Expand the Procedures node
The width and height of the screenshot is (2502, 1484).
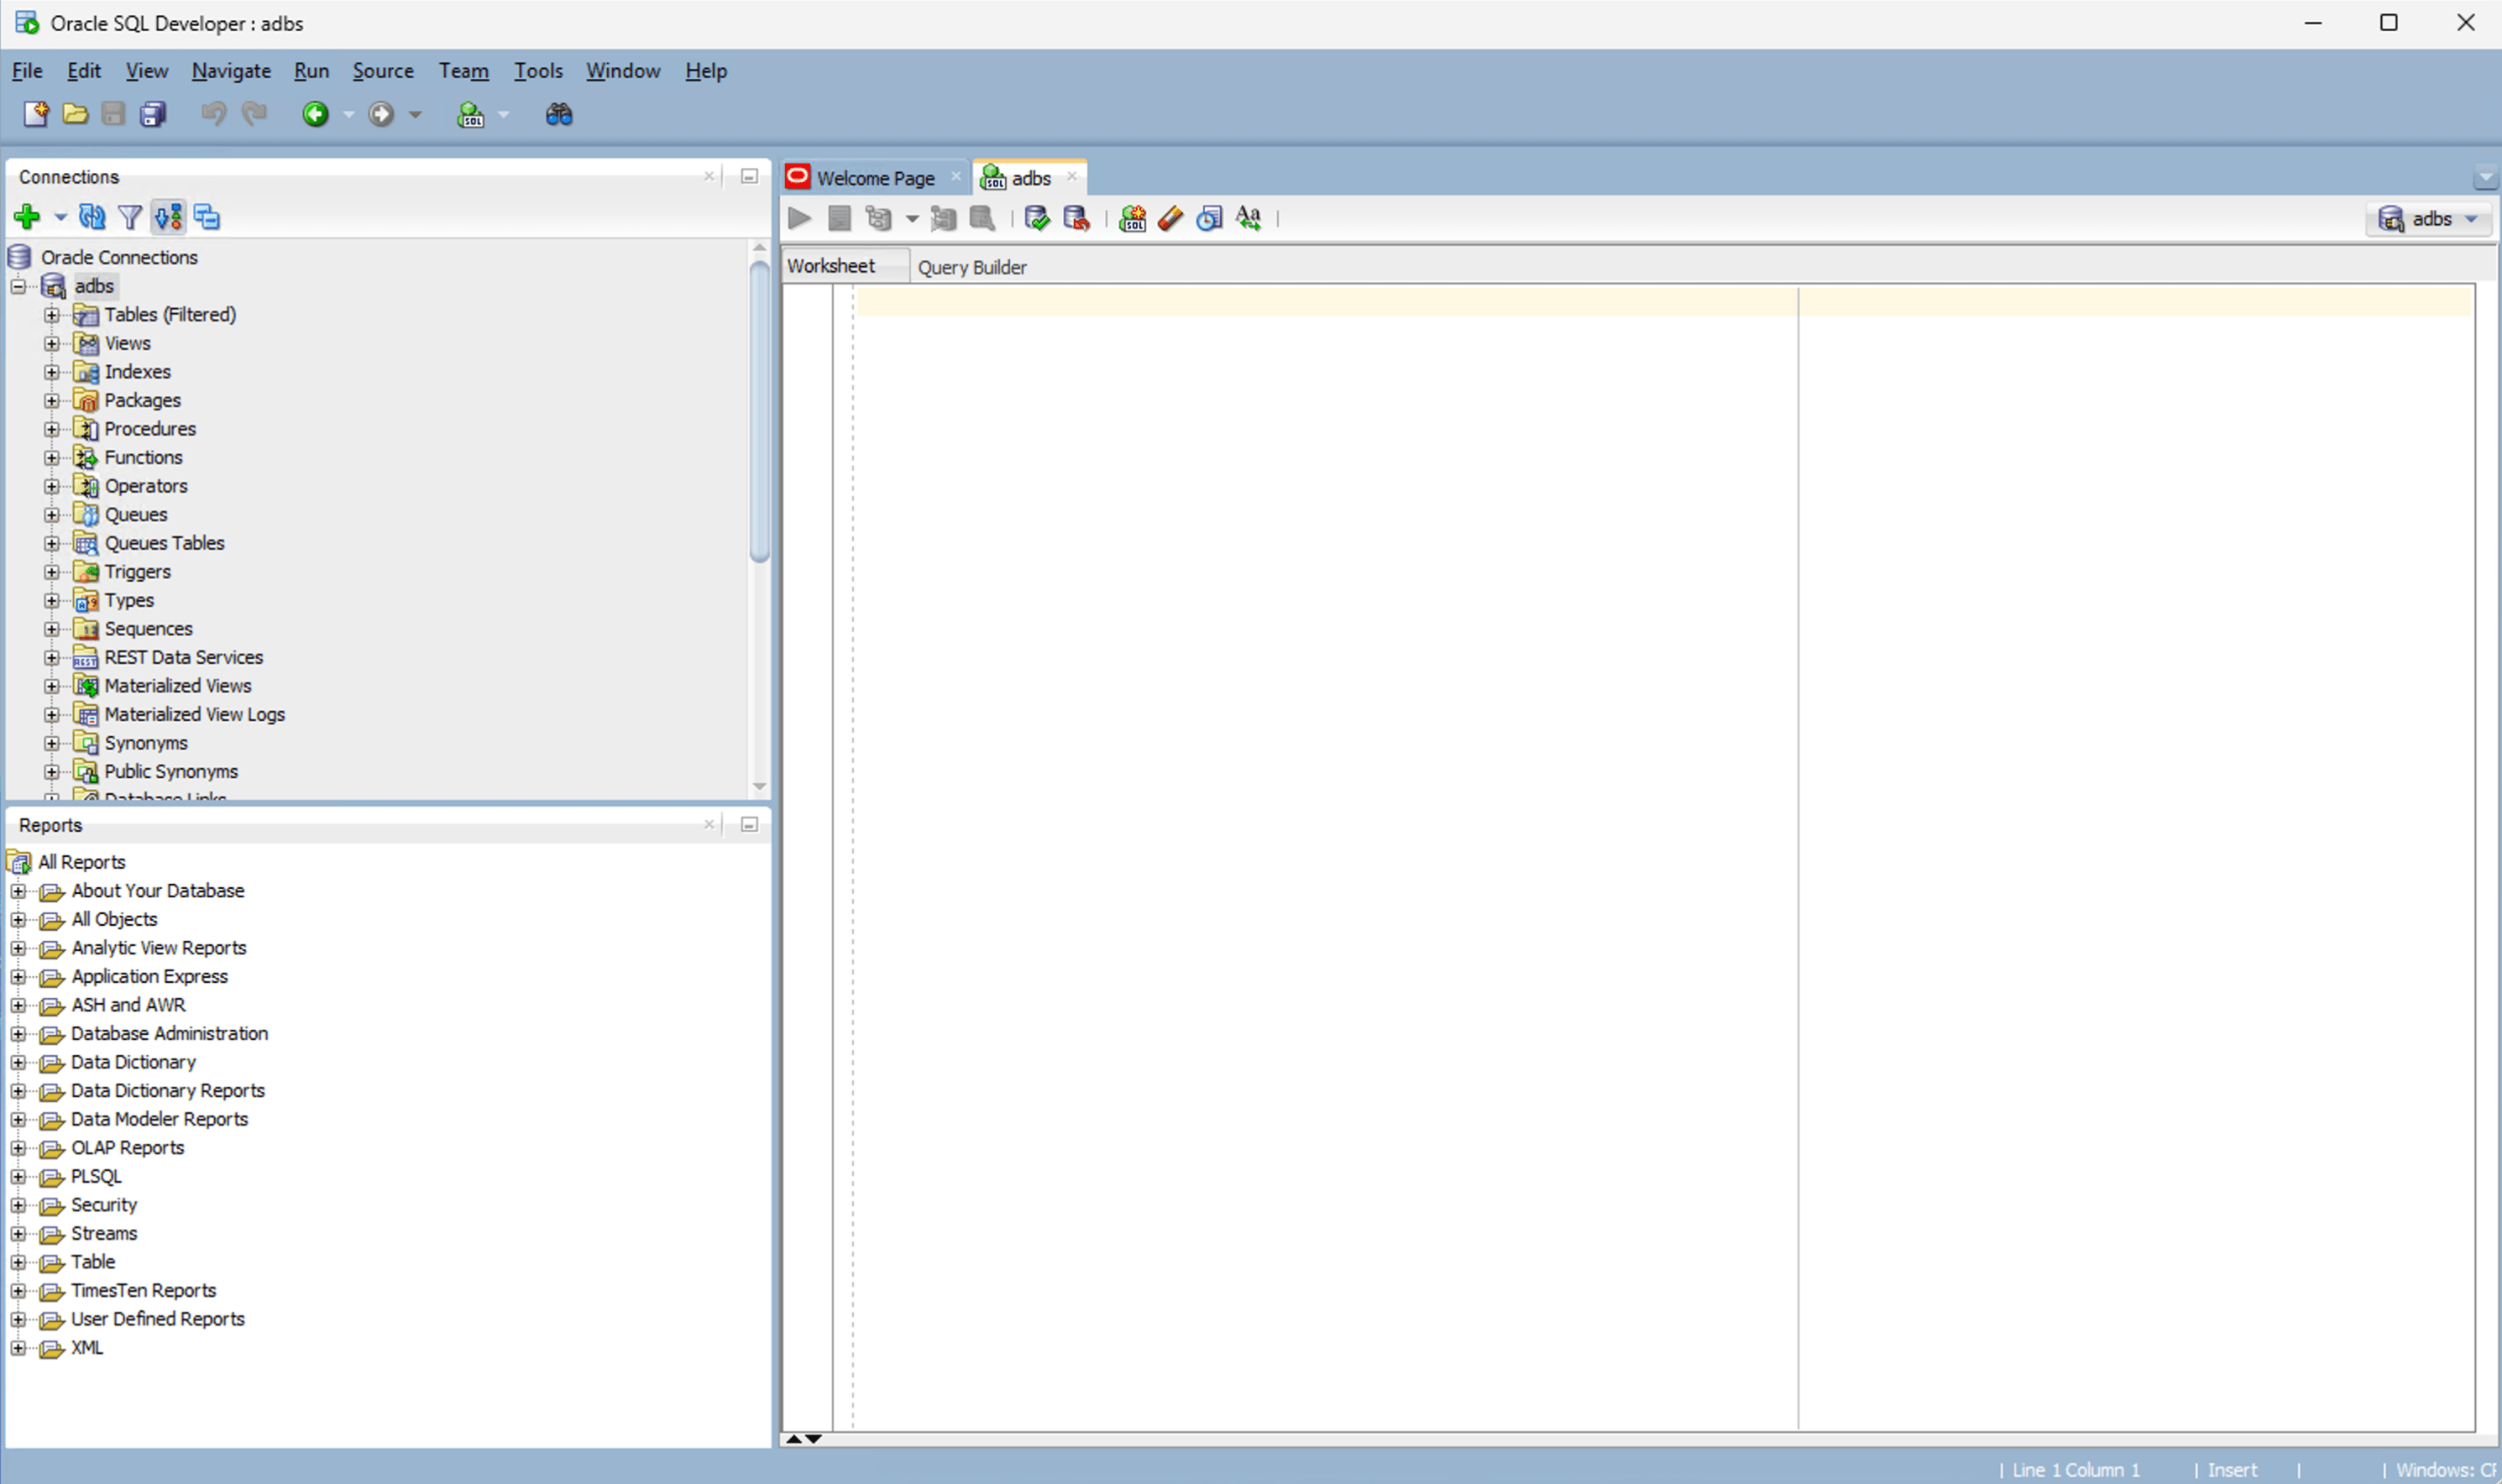51,429
